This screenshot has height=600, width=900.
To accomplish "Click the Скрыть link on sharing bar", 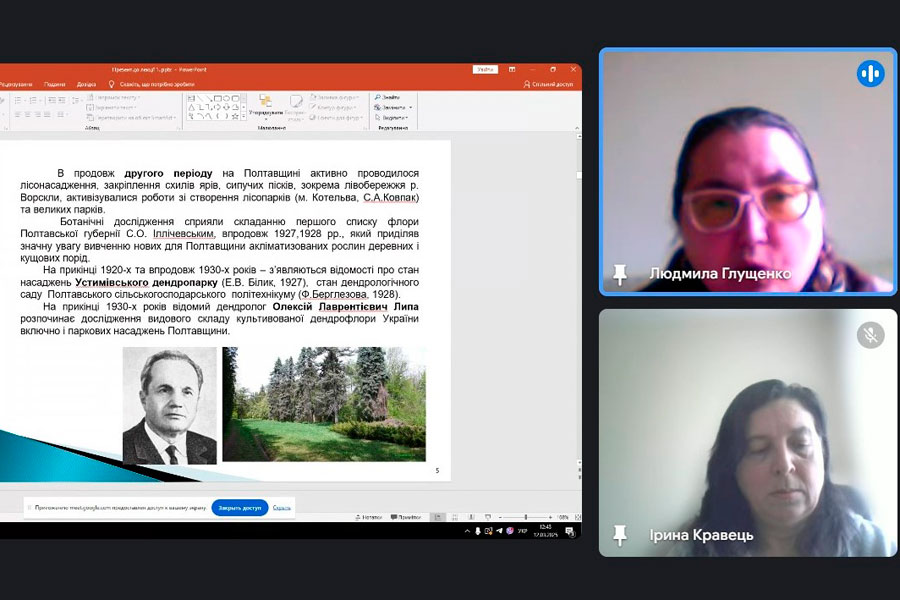I will point(281,508).
